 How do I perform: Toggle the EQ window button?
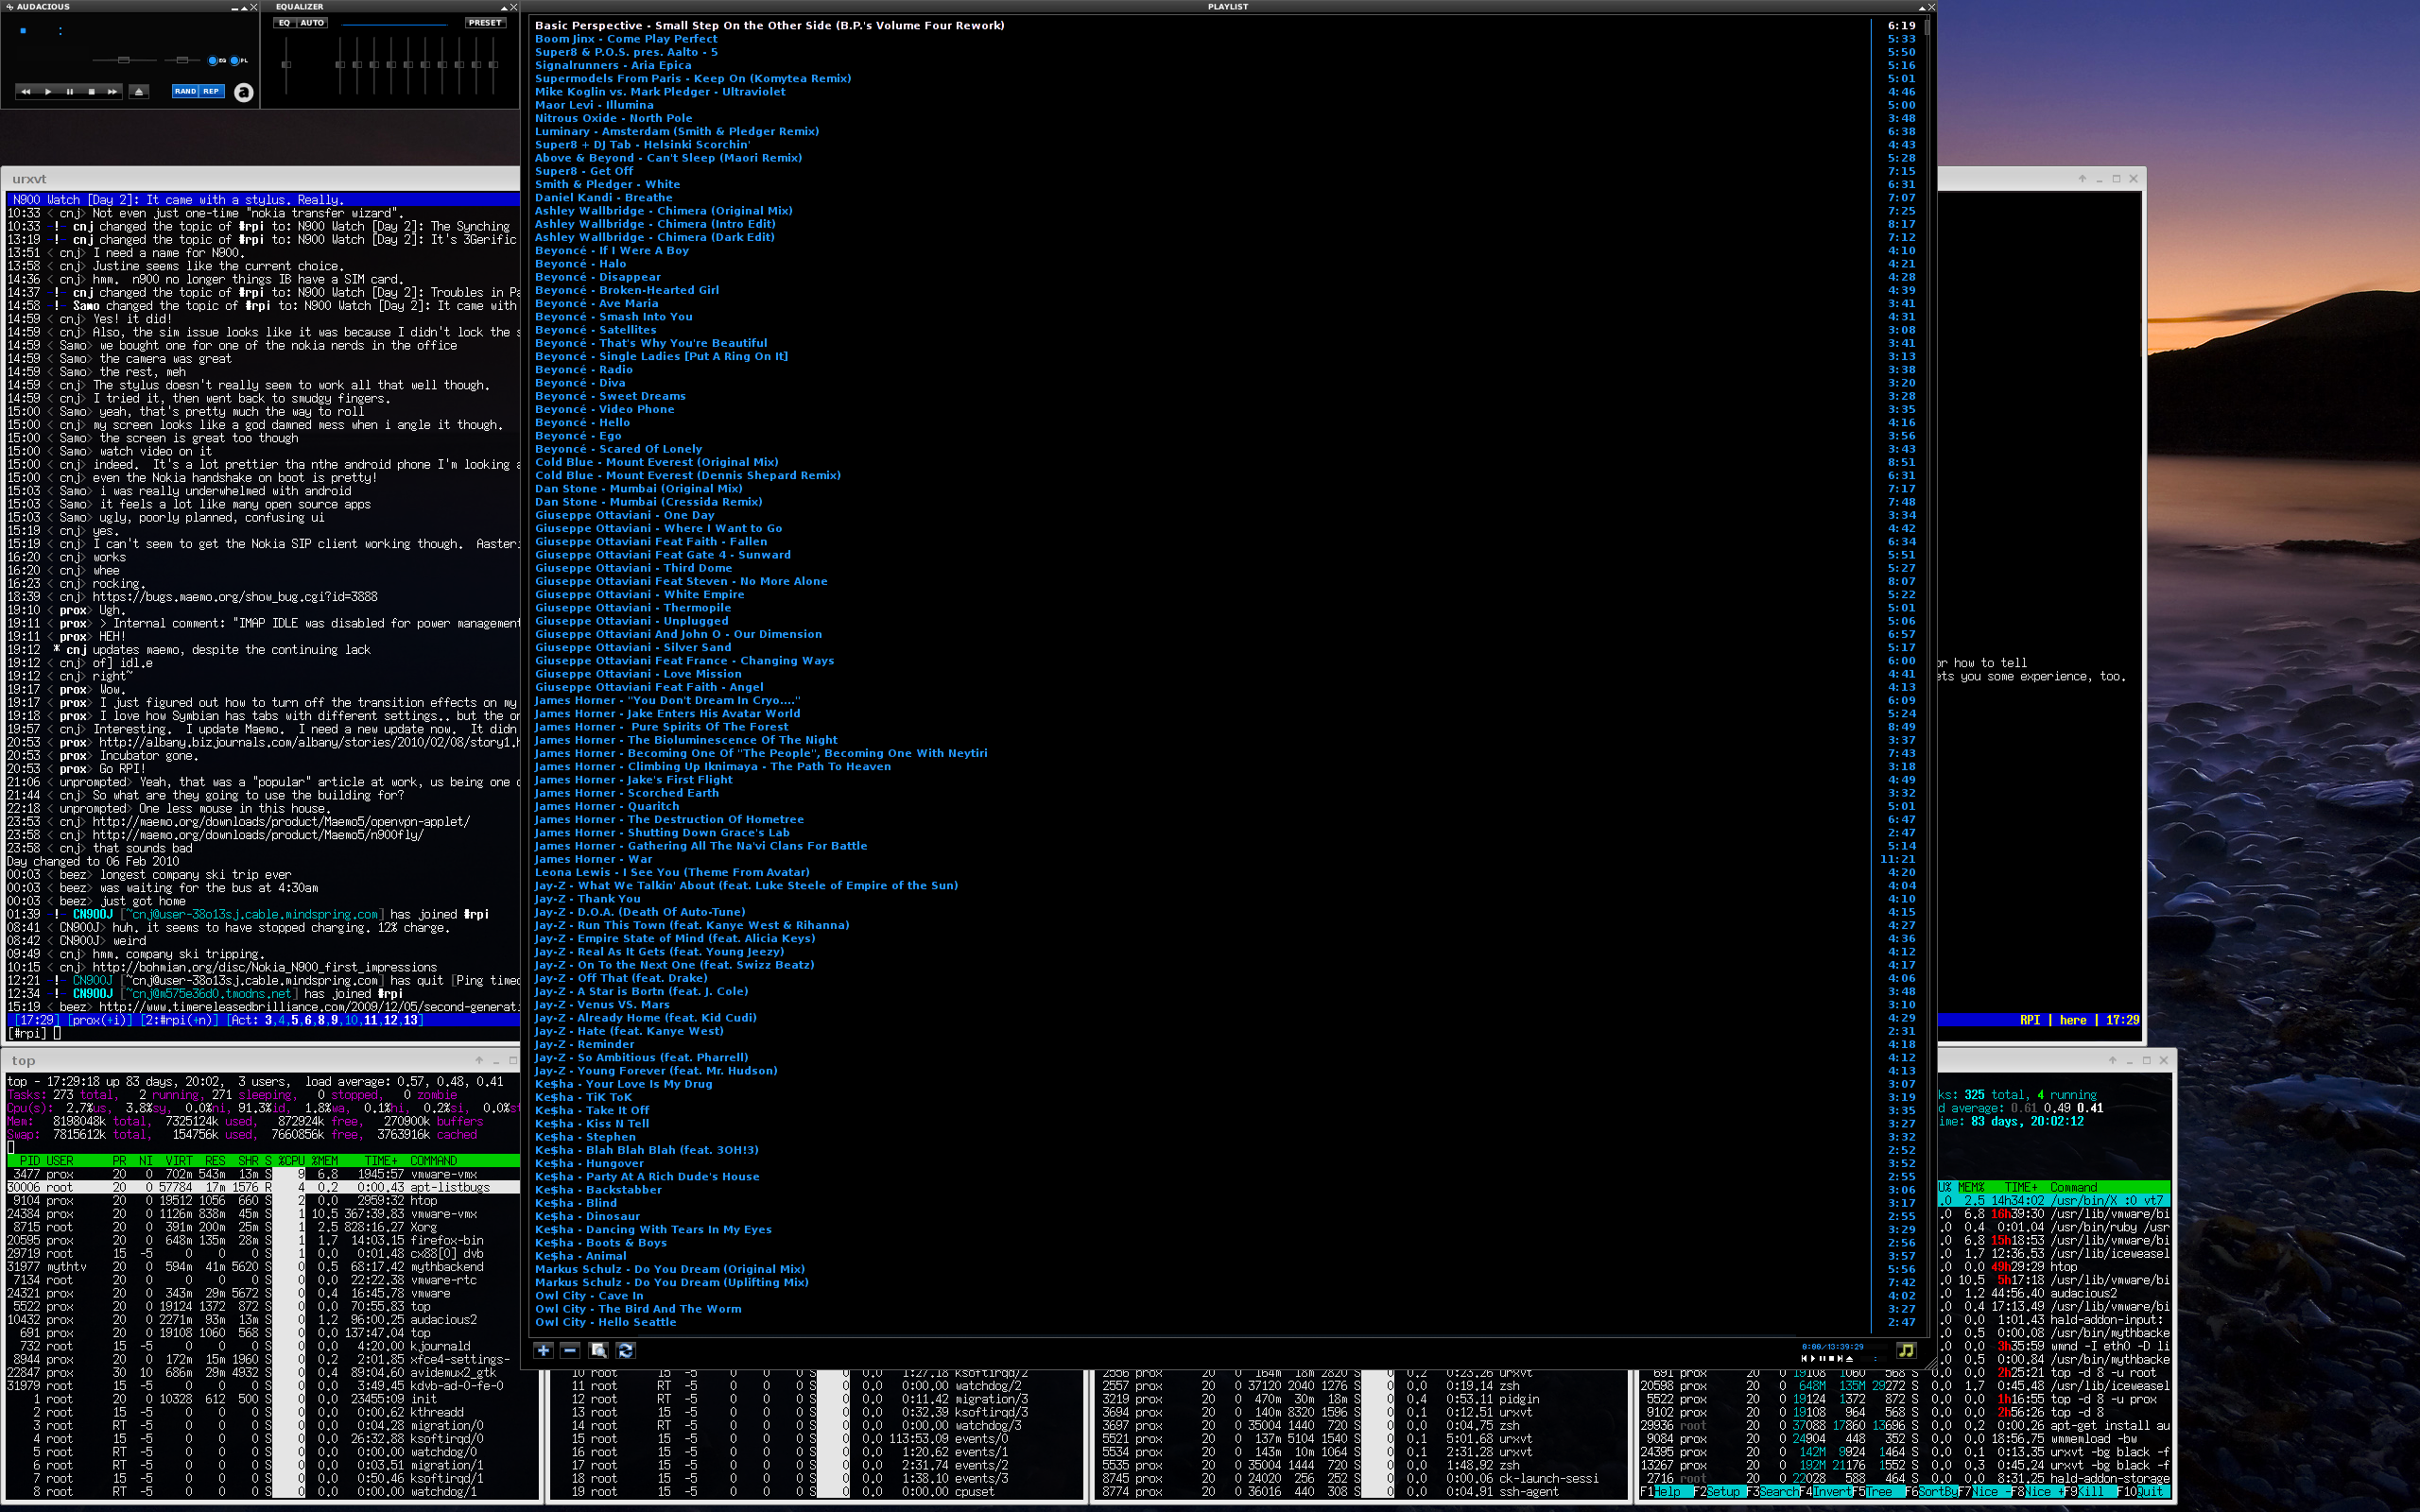coord(216,60)
